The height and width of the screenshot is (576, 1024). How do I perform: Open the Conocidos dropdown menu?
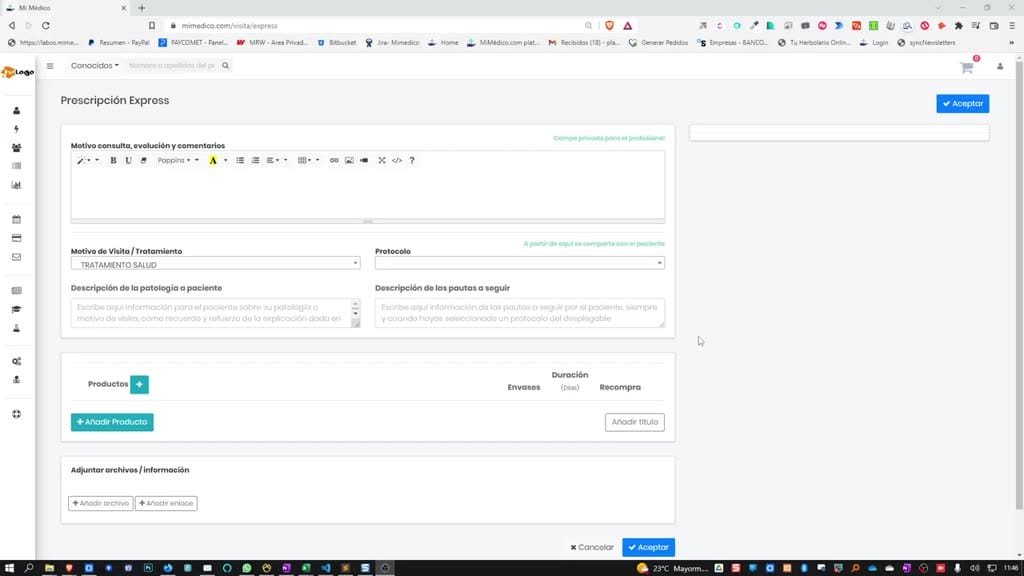(x=95, y=66)
